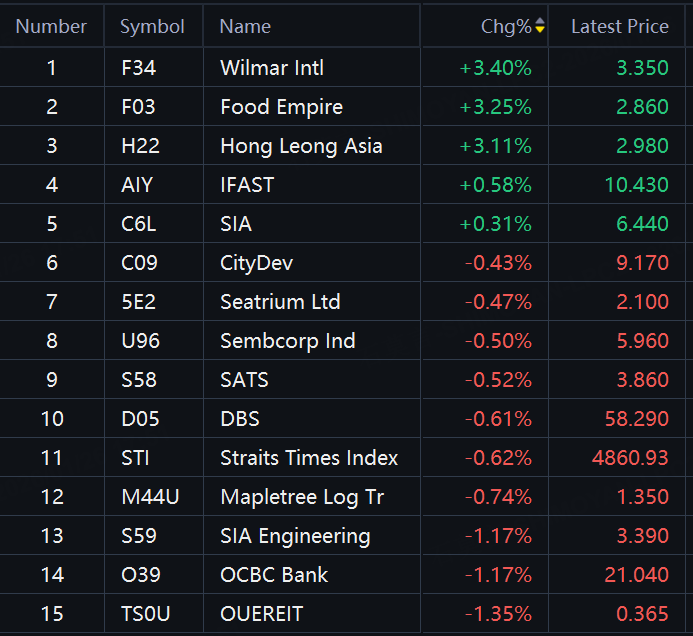Image resolution: width=693 pixels, height=636 pixels.
Task: Open the OUEREIT stock row
Action: coord(261,614)
